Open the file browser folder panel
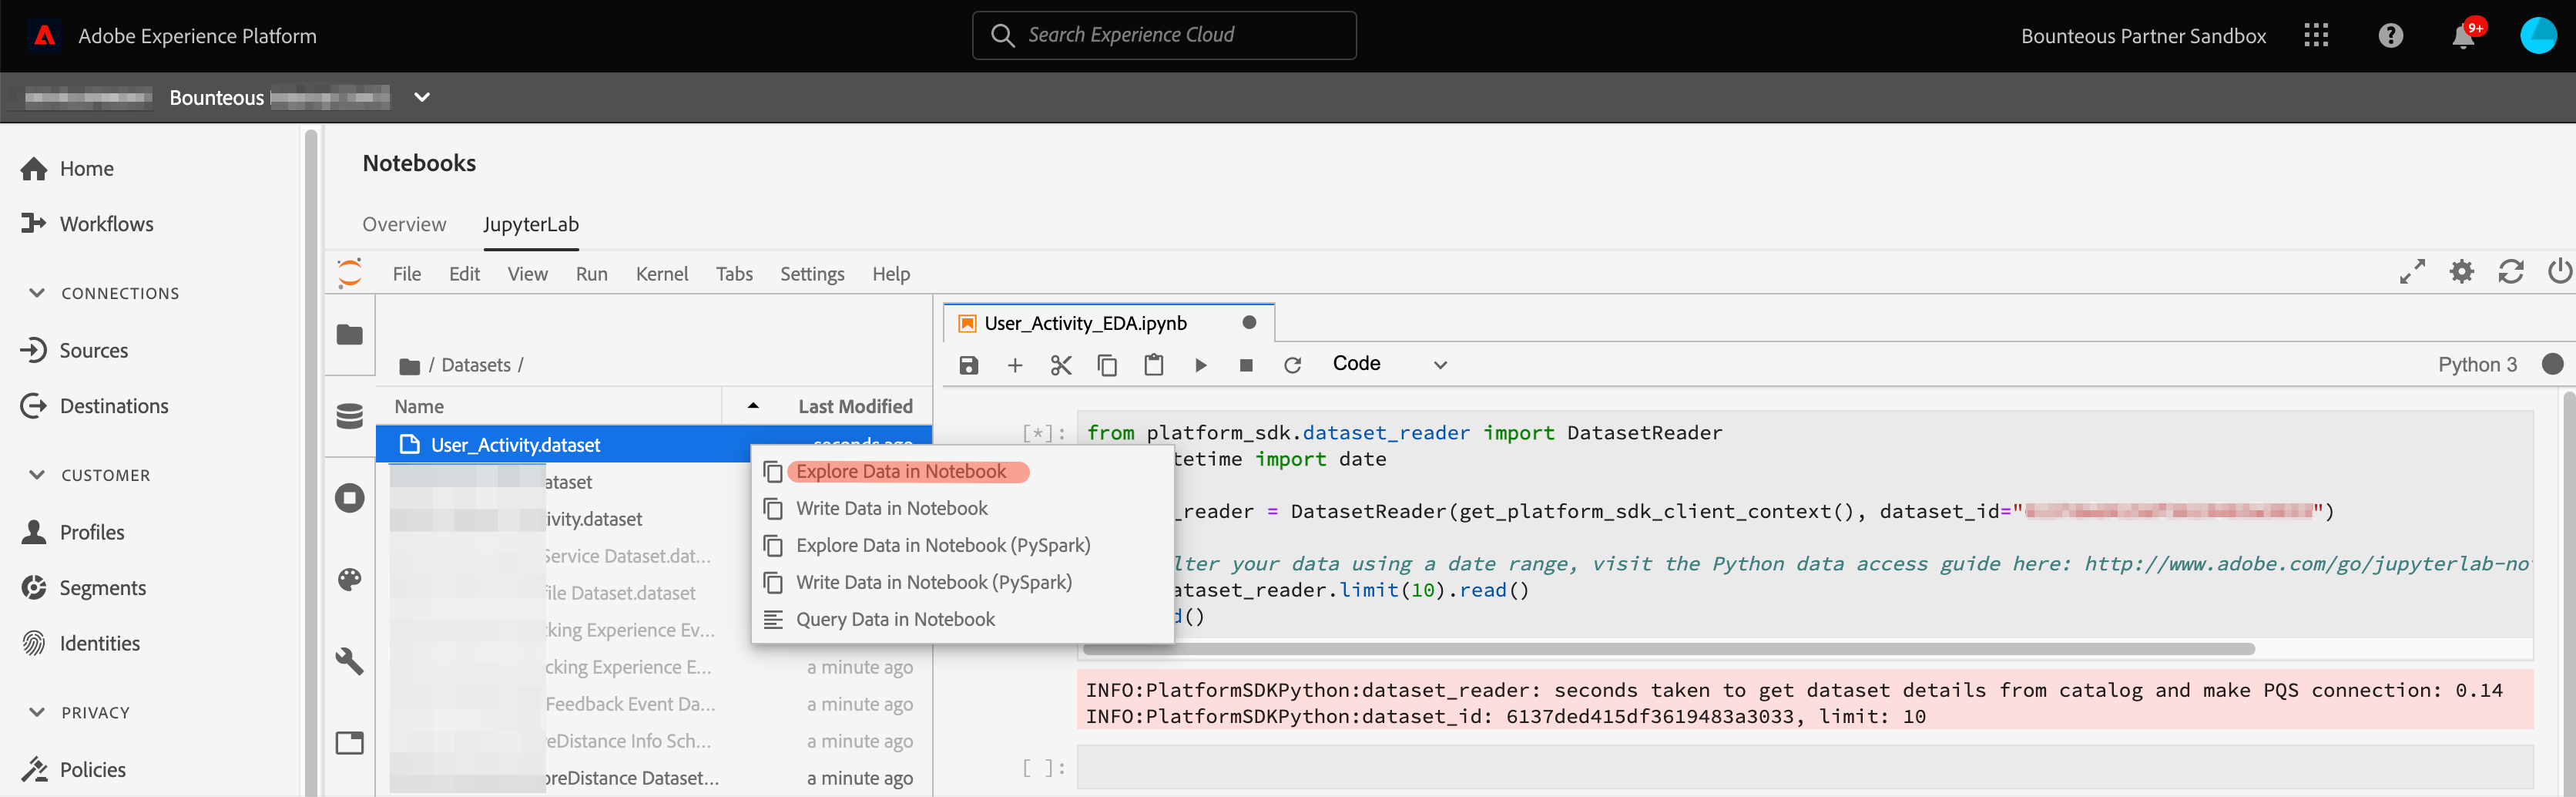The image size is (2576, 797). [x=349, y=335]
